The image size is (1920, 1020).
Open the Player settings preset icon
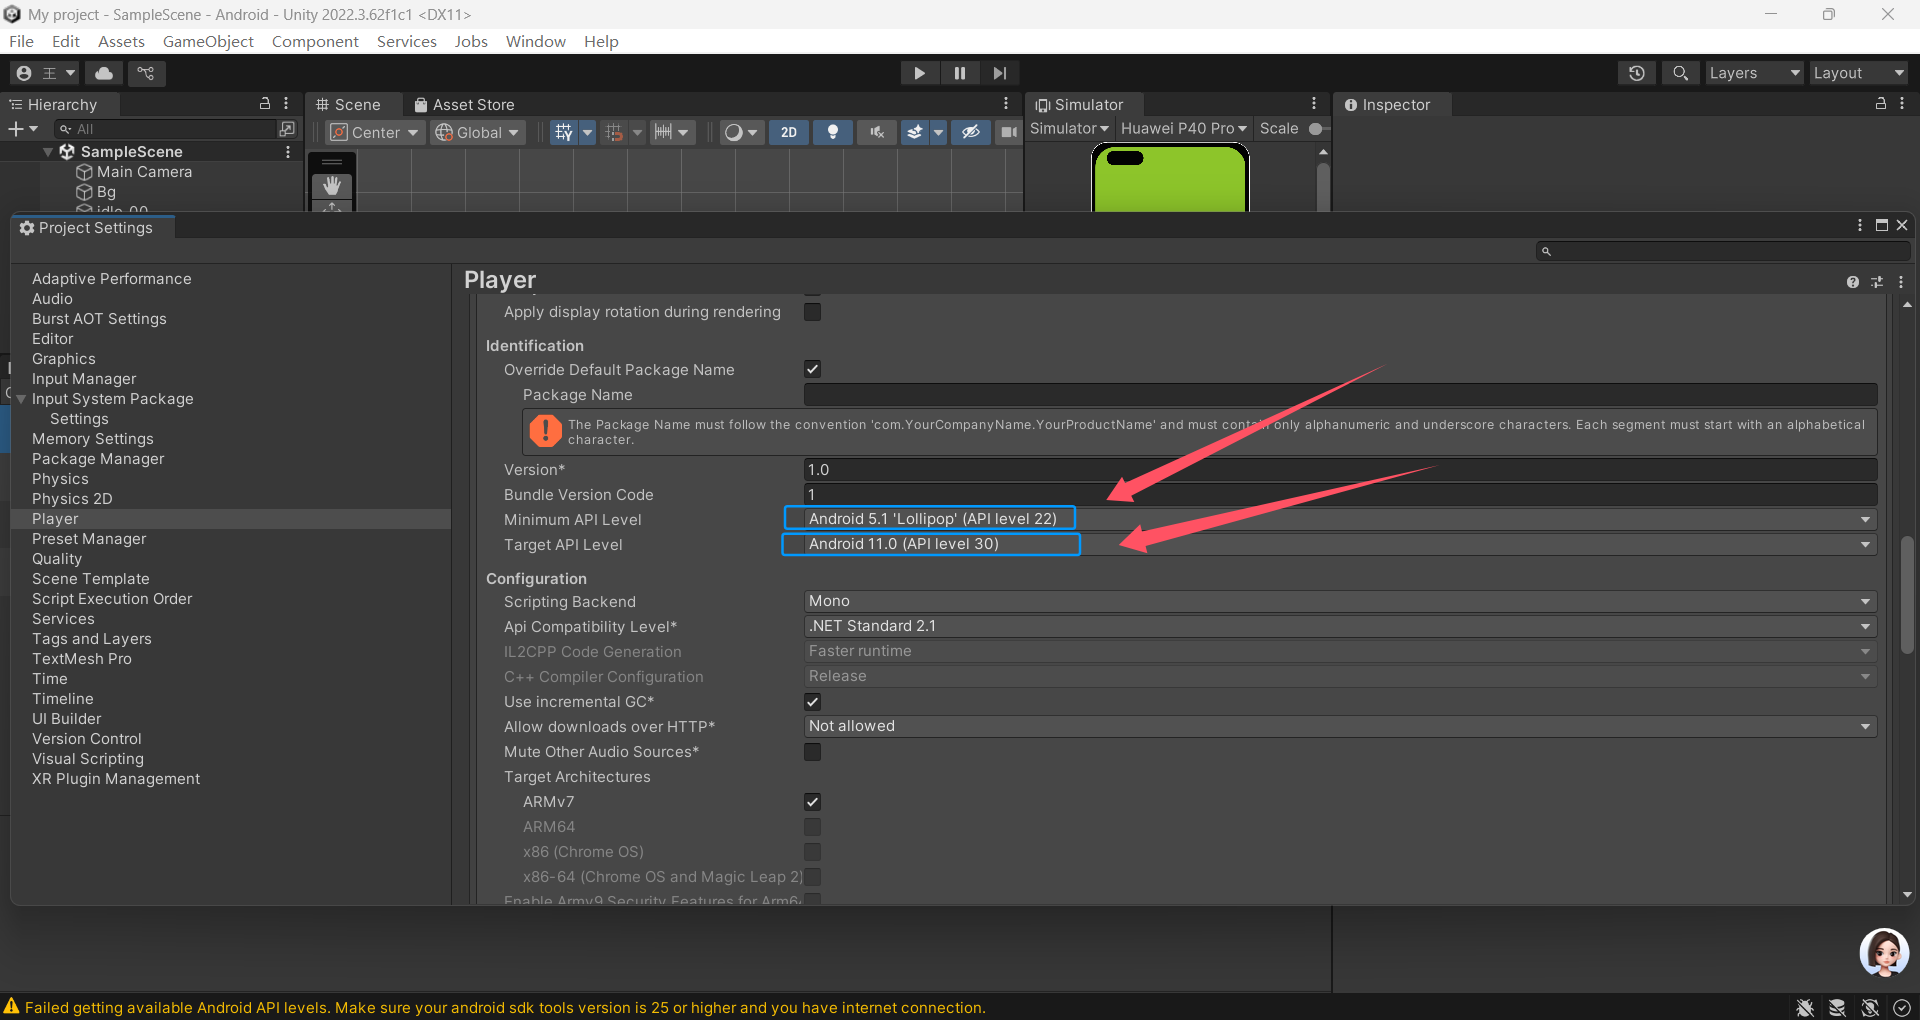(1877, 282)
